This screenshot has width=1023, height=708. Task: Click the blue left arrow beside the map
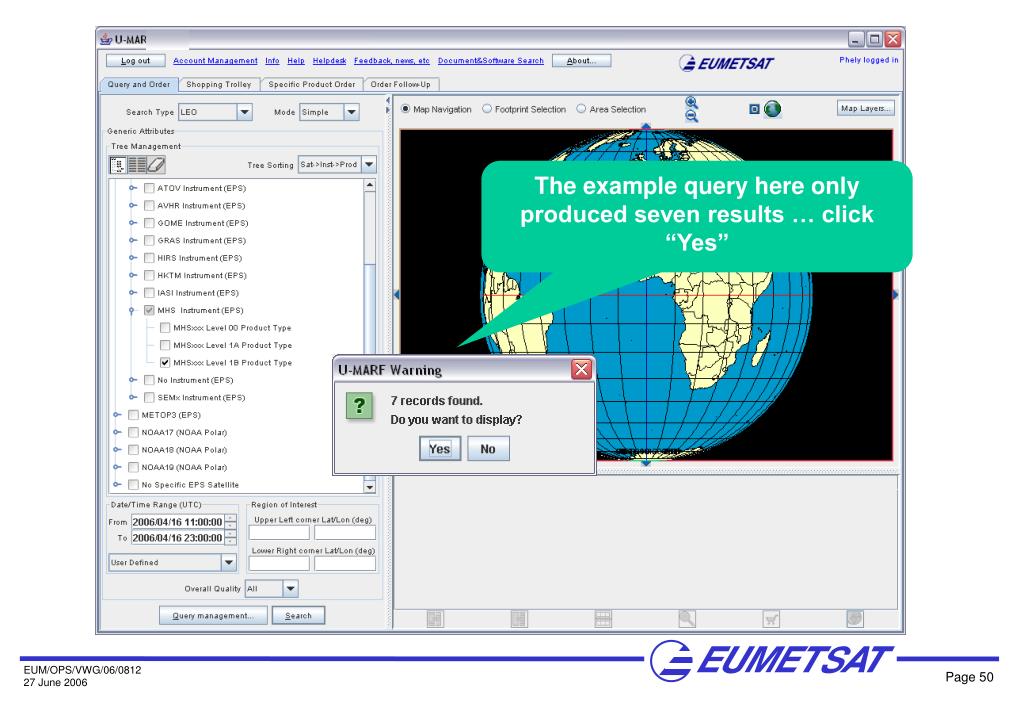click(x=397, y=295)
